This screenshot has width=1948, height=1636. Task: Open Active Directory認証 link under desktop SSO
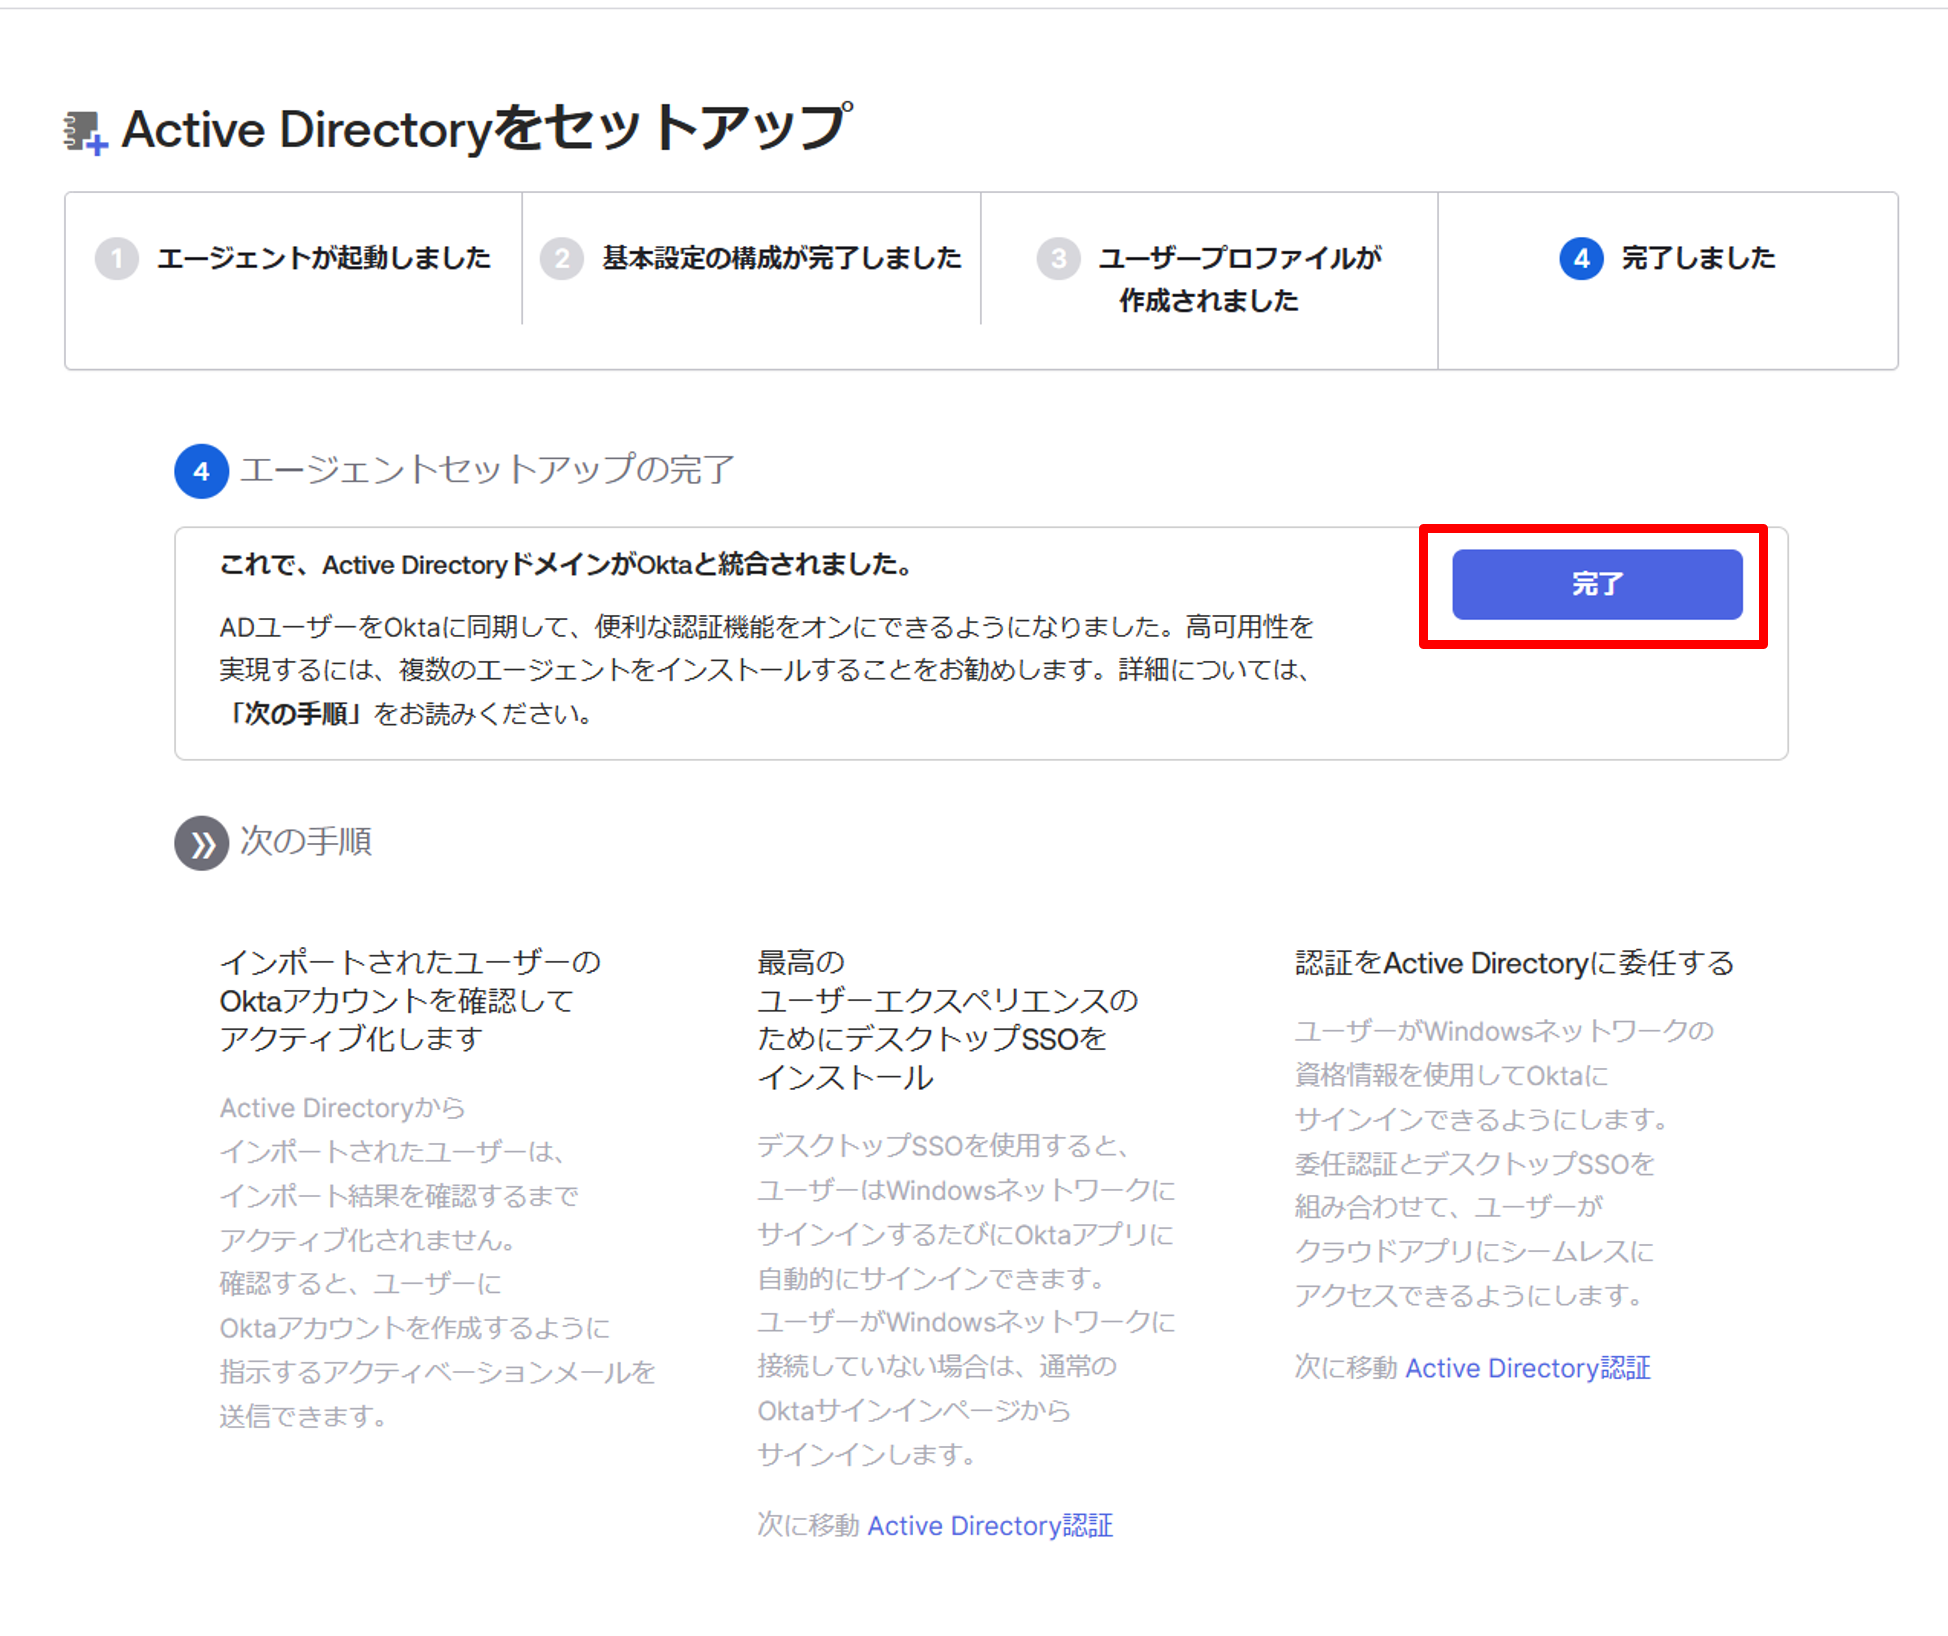pos(989,1525)
